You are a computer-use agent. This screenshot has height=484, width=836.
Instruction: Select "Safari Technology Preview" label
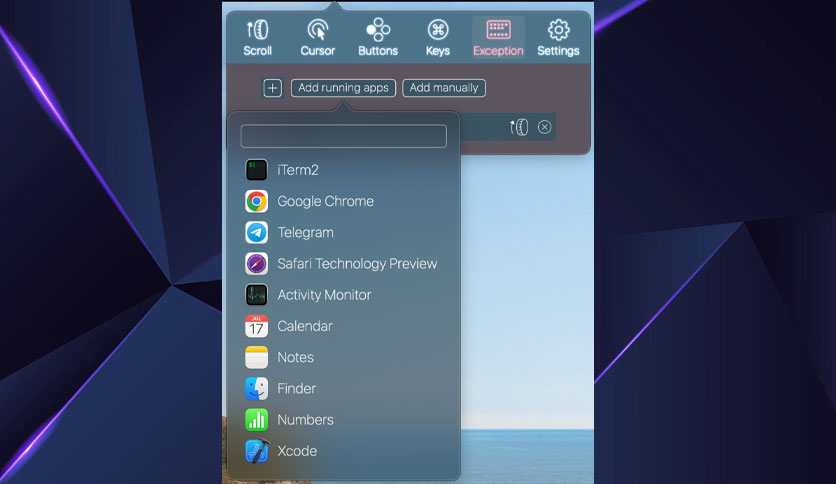[x=357, y=264]
